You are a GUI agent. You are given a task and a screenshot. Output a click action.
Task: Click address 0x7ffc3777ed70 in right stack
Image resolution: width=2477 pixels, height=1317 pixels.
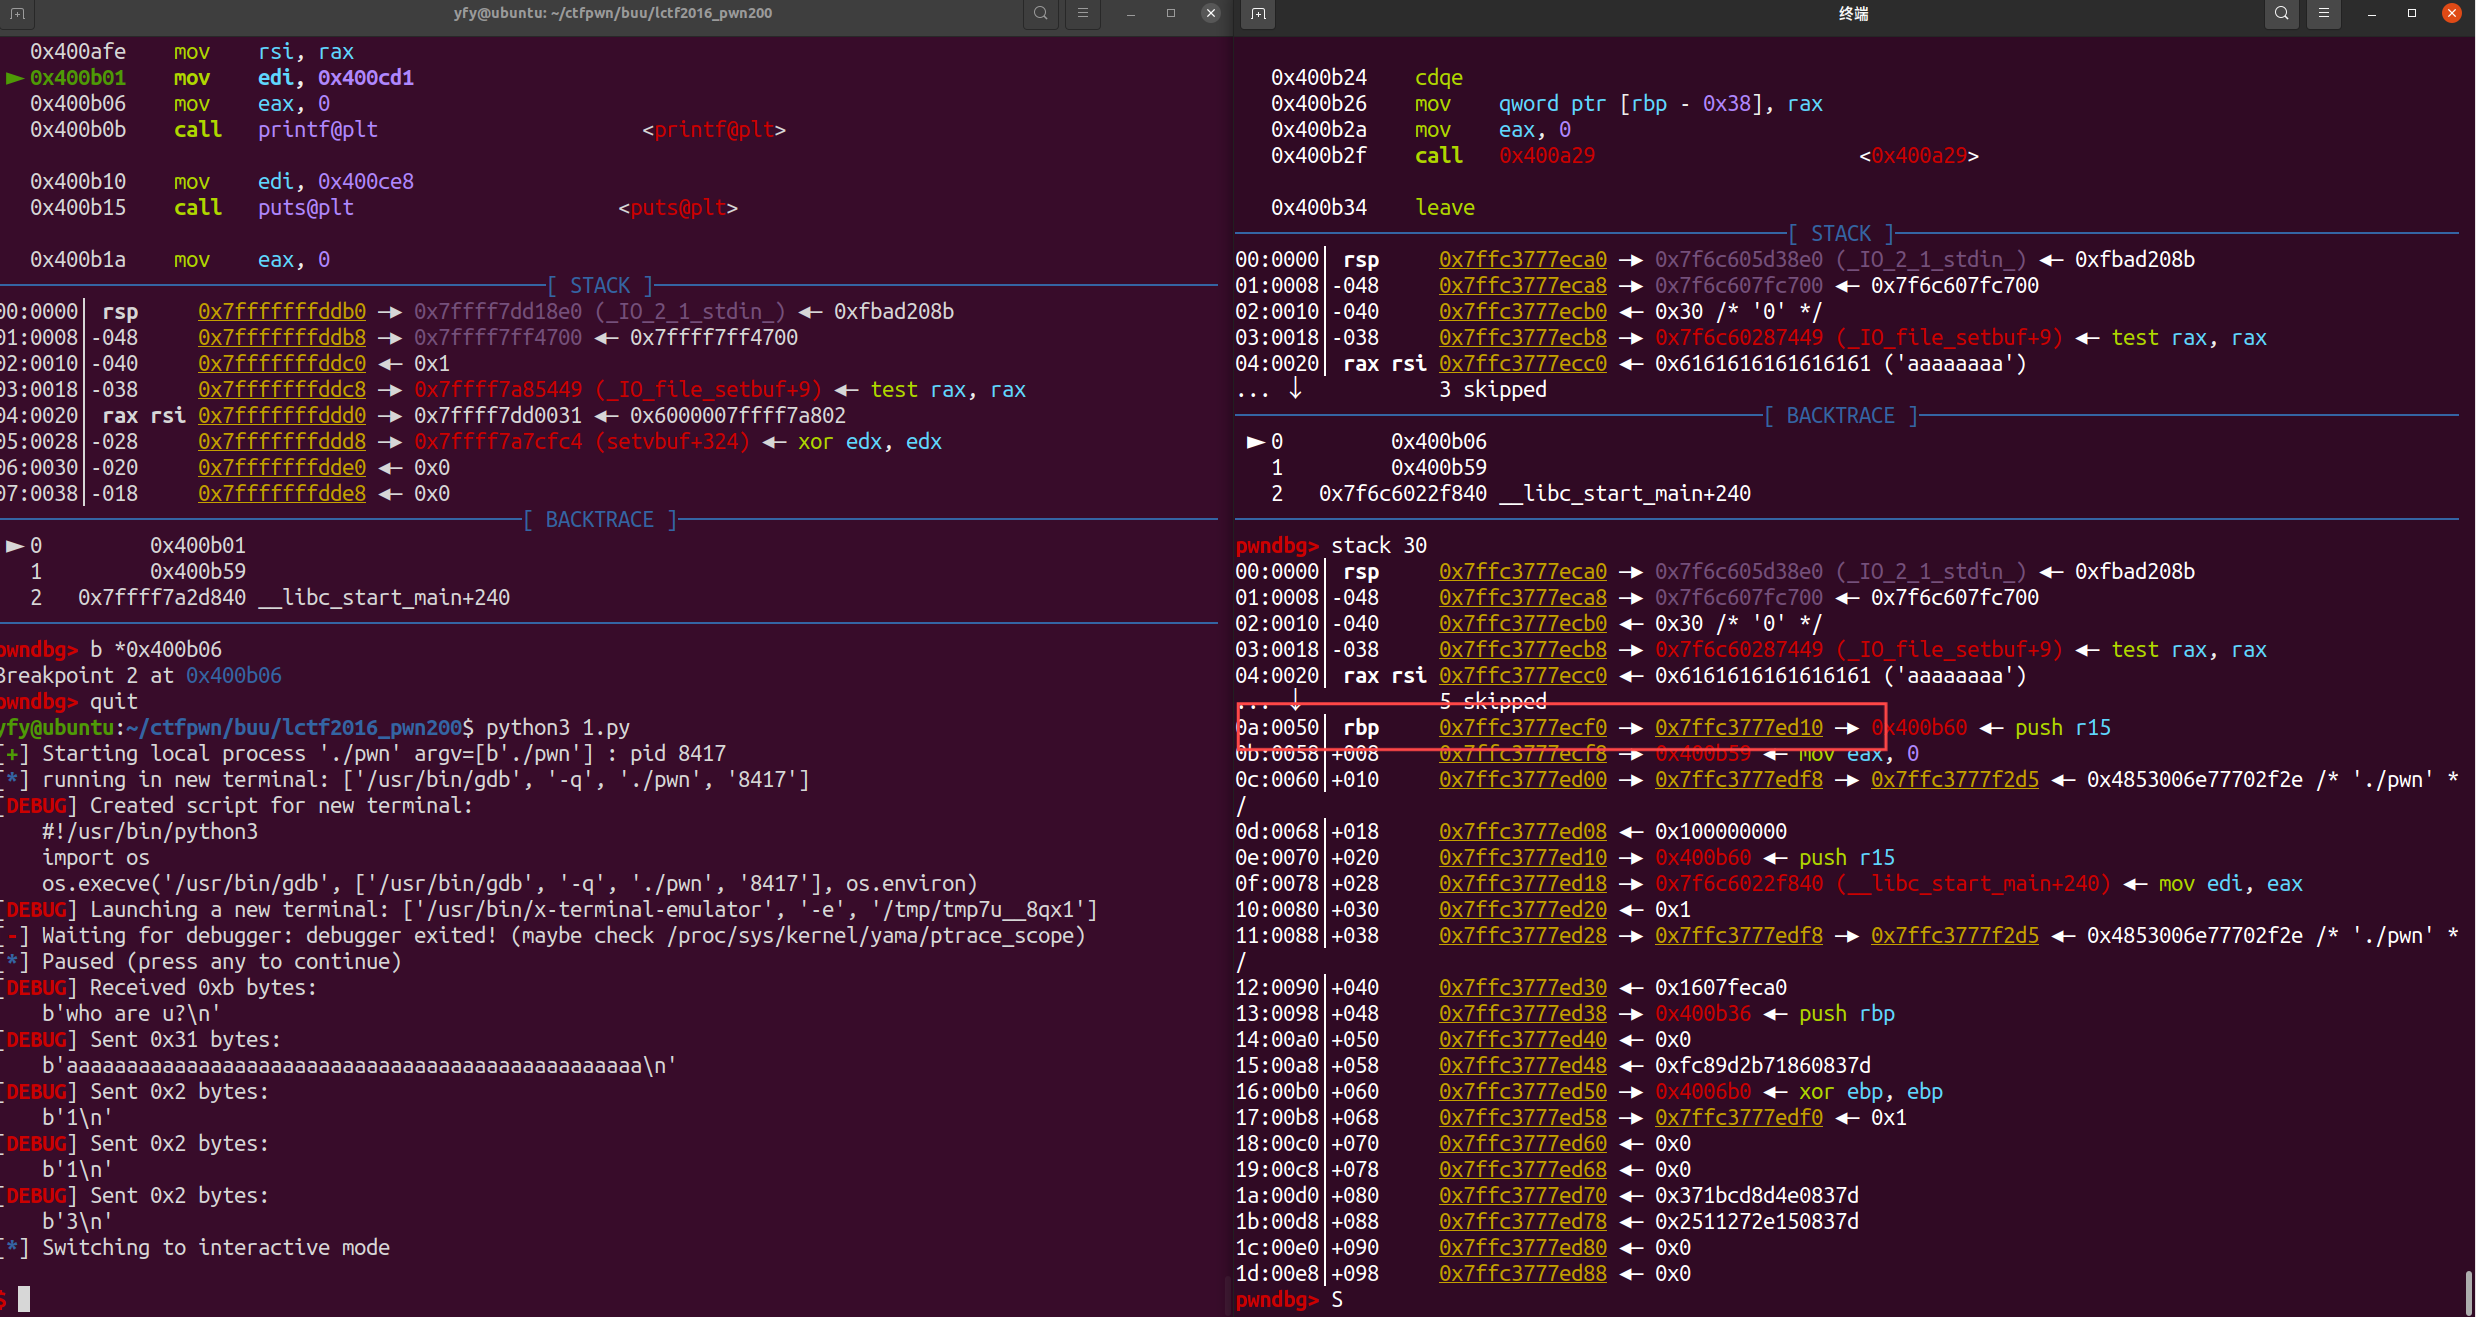click(x=1523, y=1196)
